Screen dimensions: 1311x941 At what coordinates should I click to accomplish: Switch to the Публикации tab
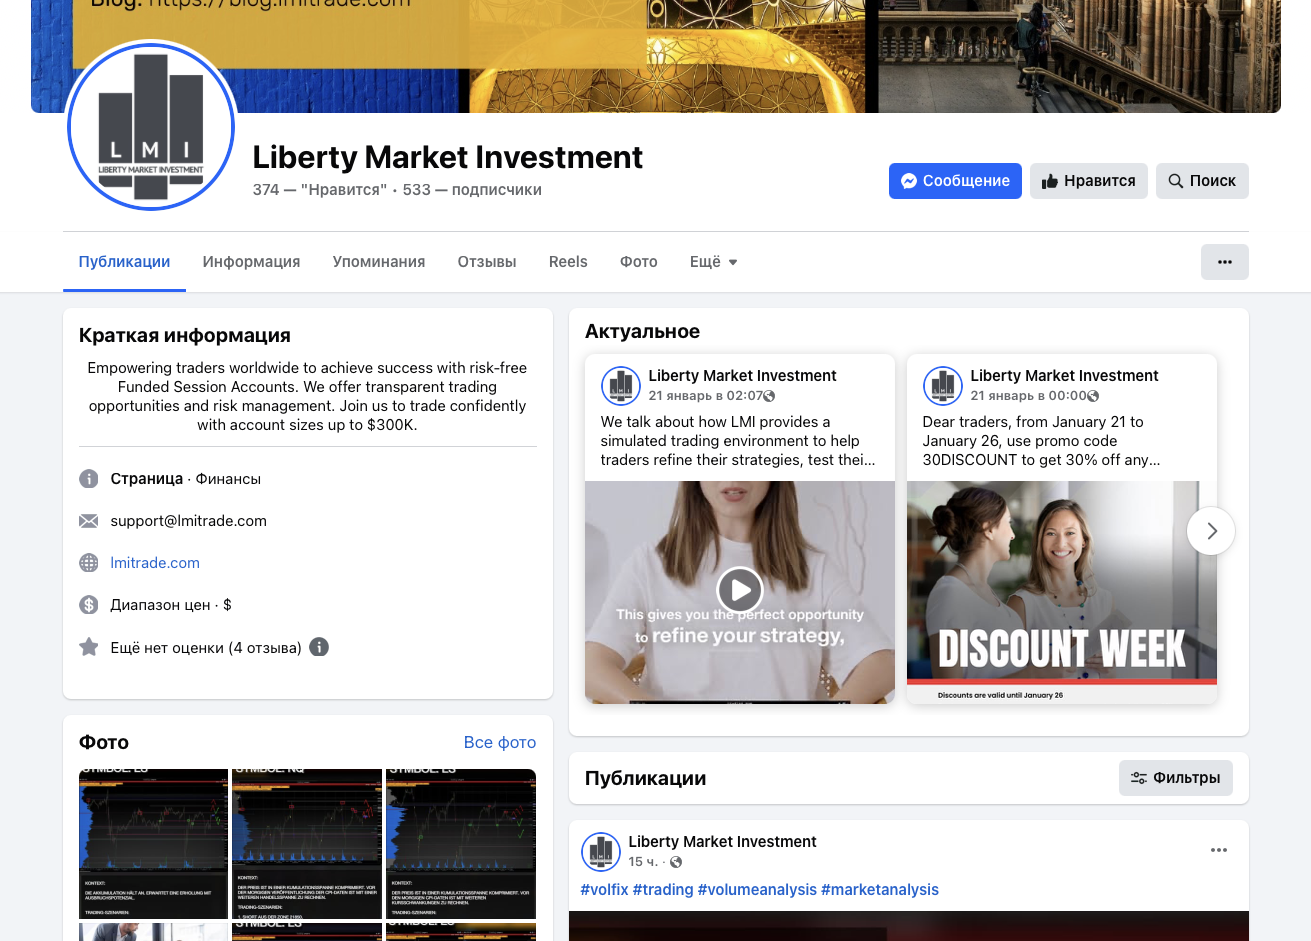point(124,262)
